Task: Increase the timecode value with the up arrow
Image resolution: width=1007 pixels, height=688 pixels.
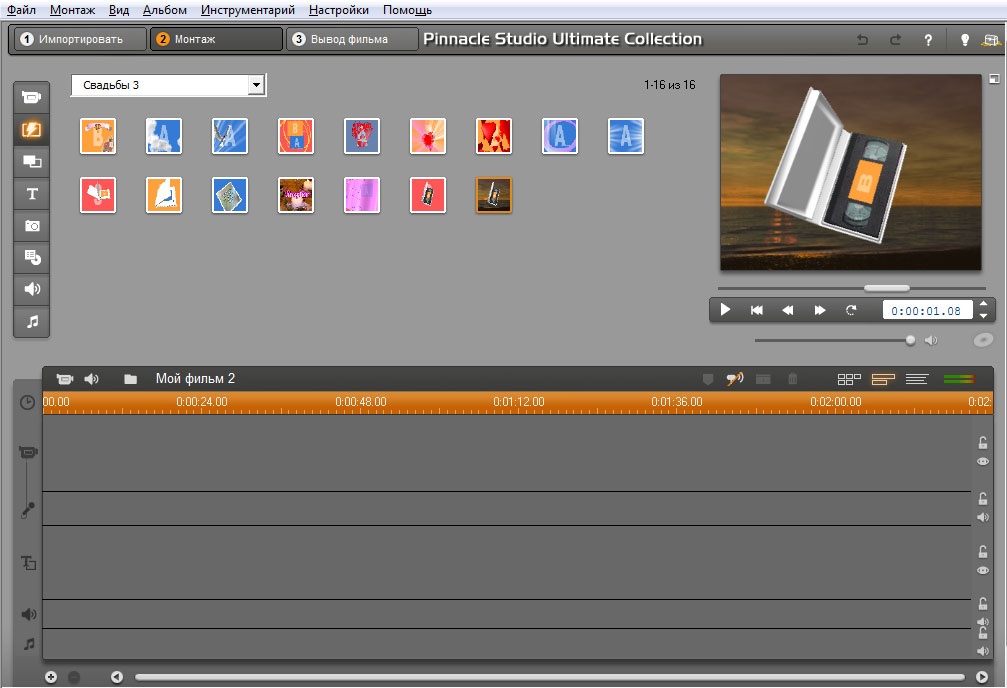Action: pyautogui.click(x=983, y=304)
